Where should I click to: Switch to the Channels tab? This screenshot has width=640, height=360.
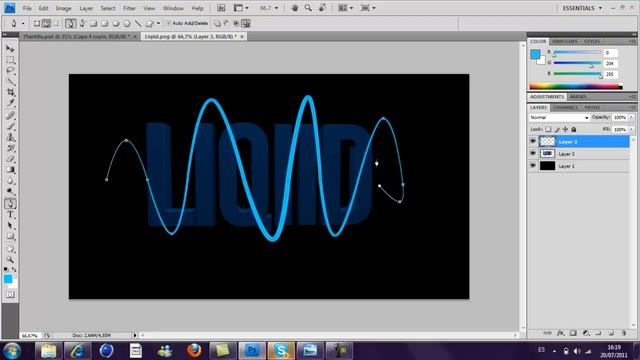(565, 107)
